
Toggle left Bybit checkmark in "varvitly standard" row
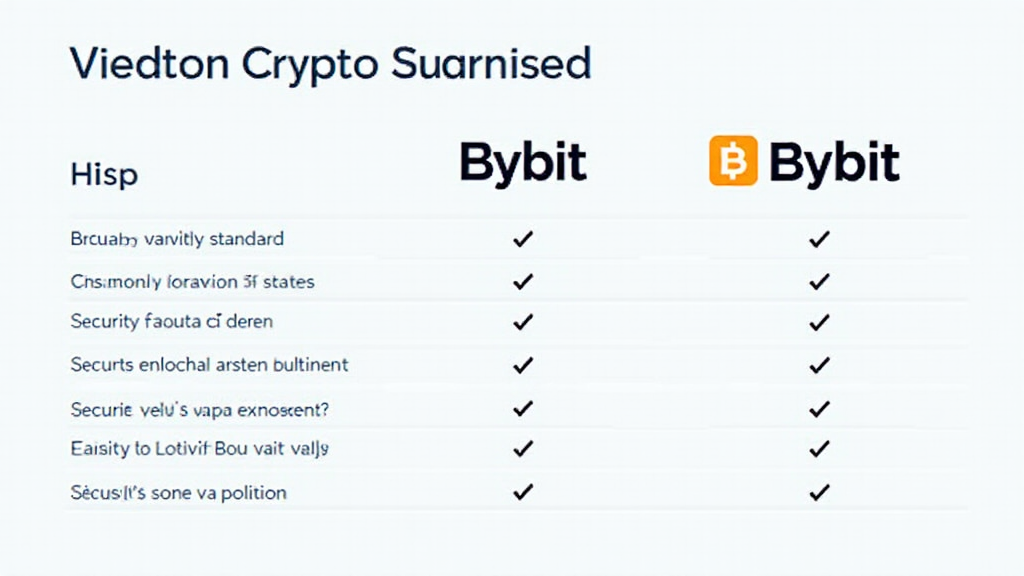point(522,239)
